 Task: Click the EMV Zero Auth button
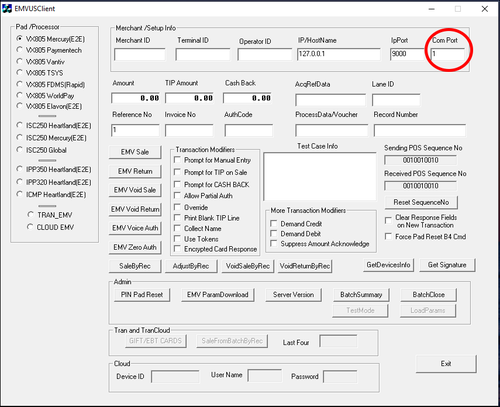pyautogui.click(x=135, y=247)
